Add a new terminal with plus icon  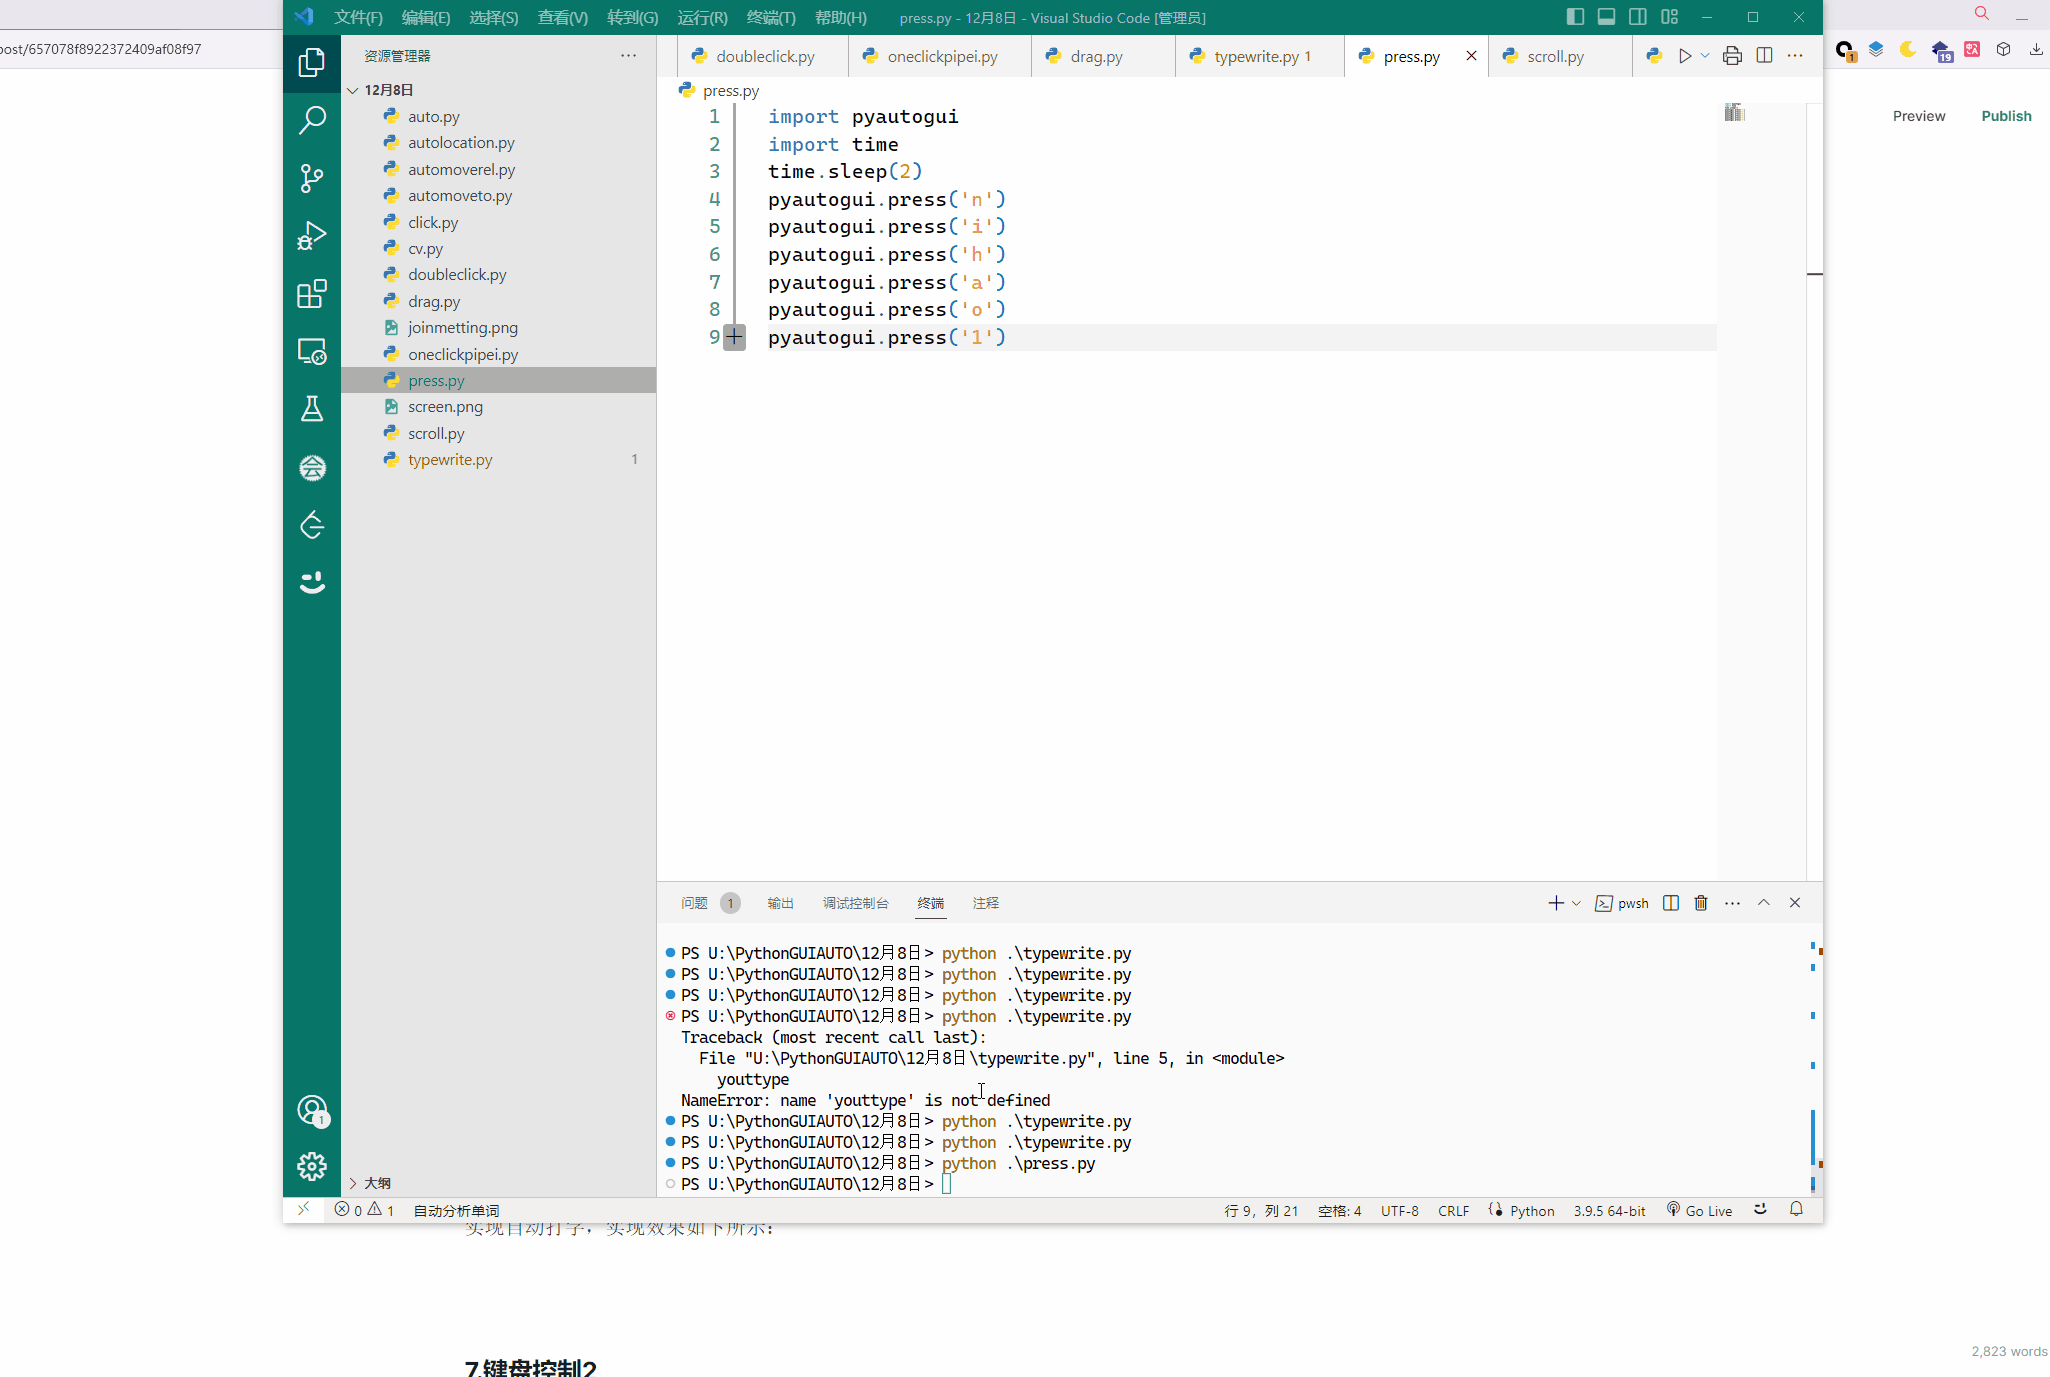click(x=1555, y=903)
